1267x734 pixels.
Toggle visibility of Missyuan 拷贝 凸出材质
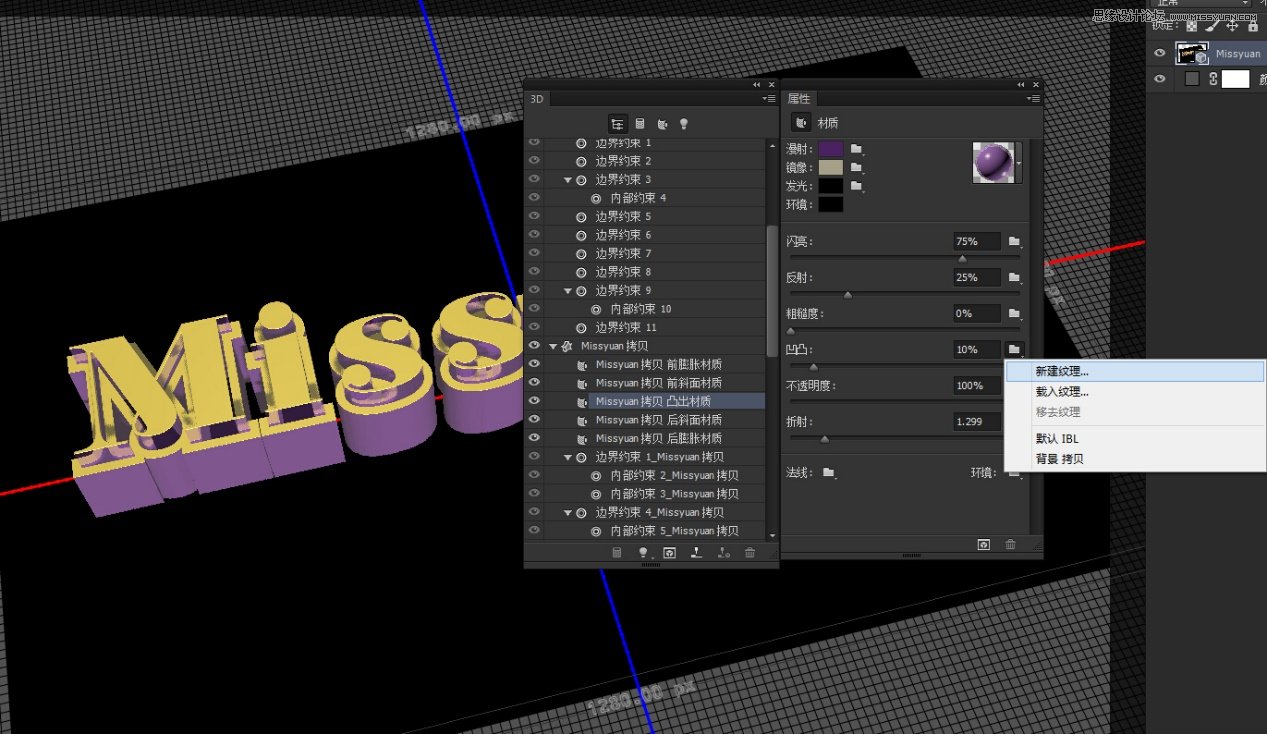point(534,401)
